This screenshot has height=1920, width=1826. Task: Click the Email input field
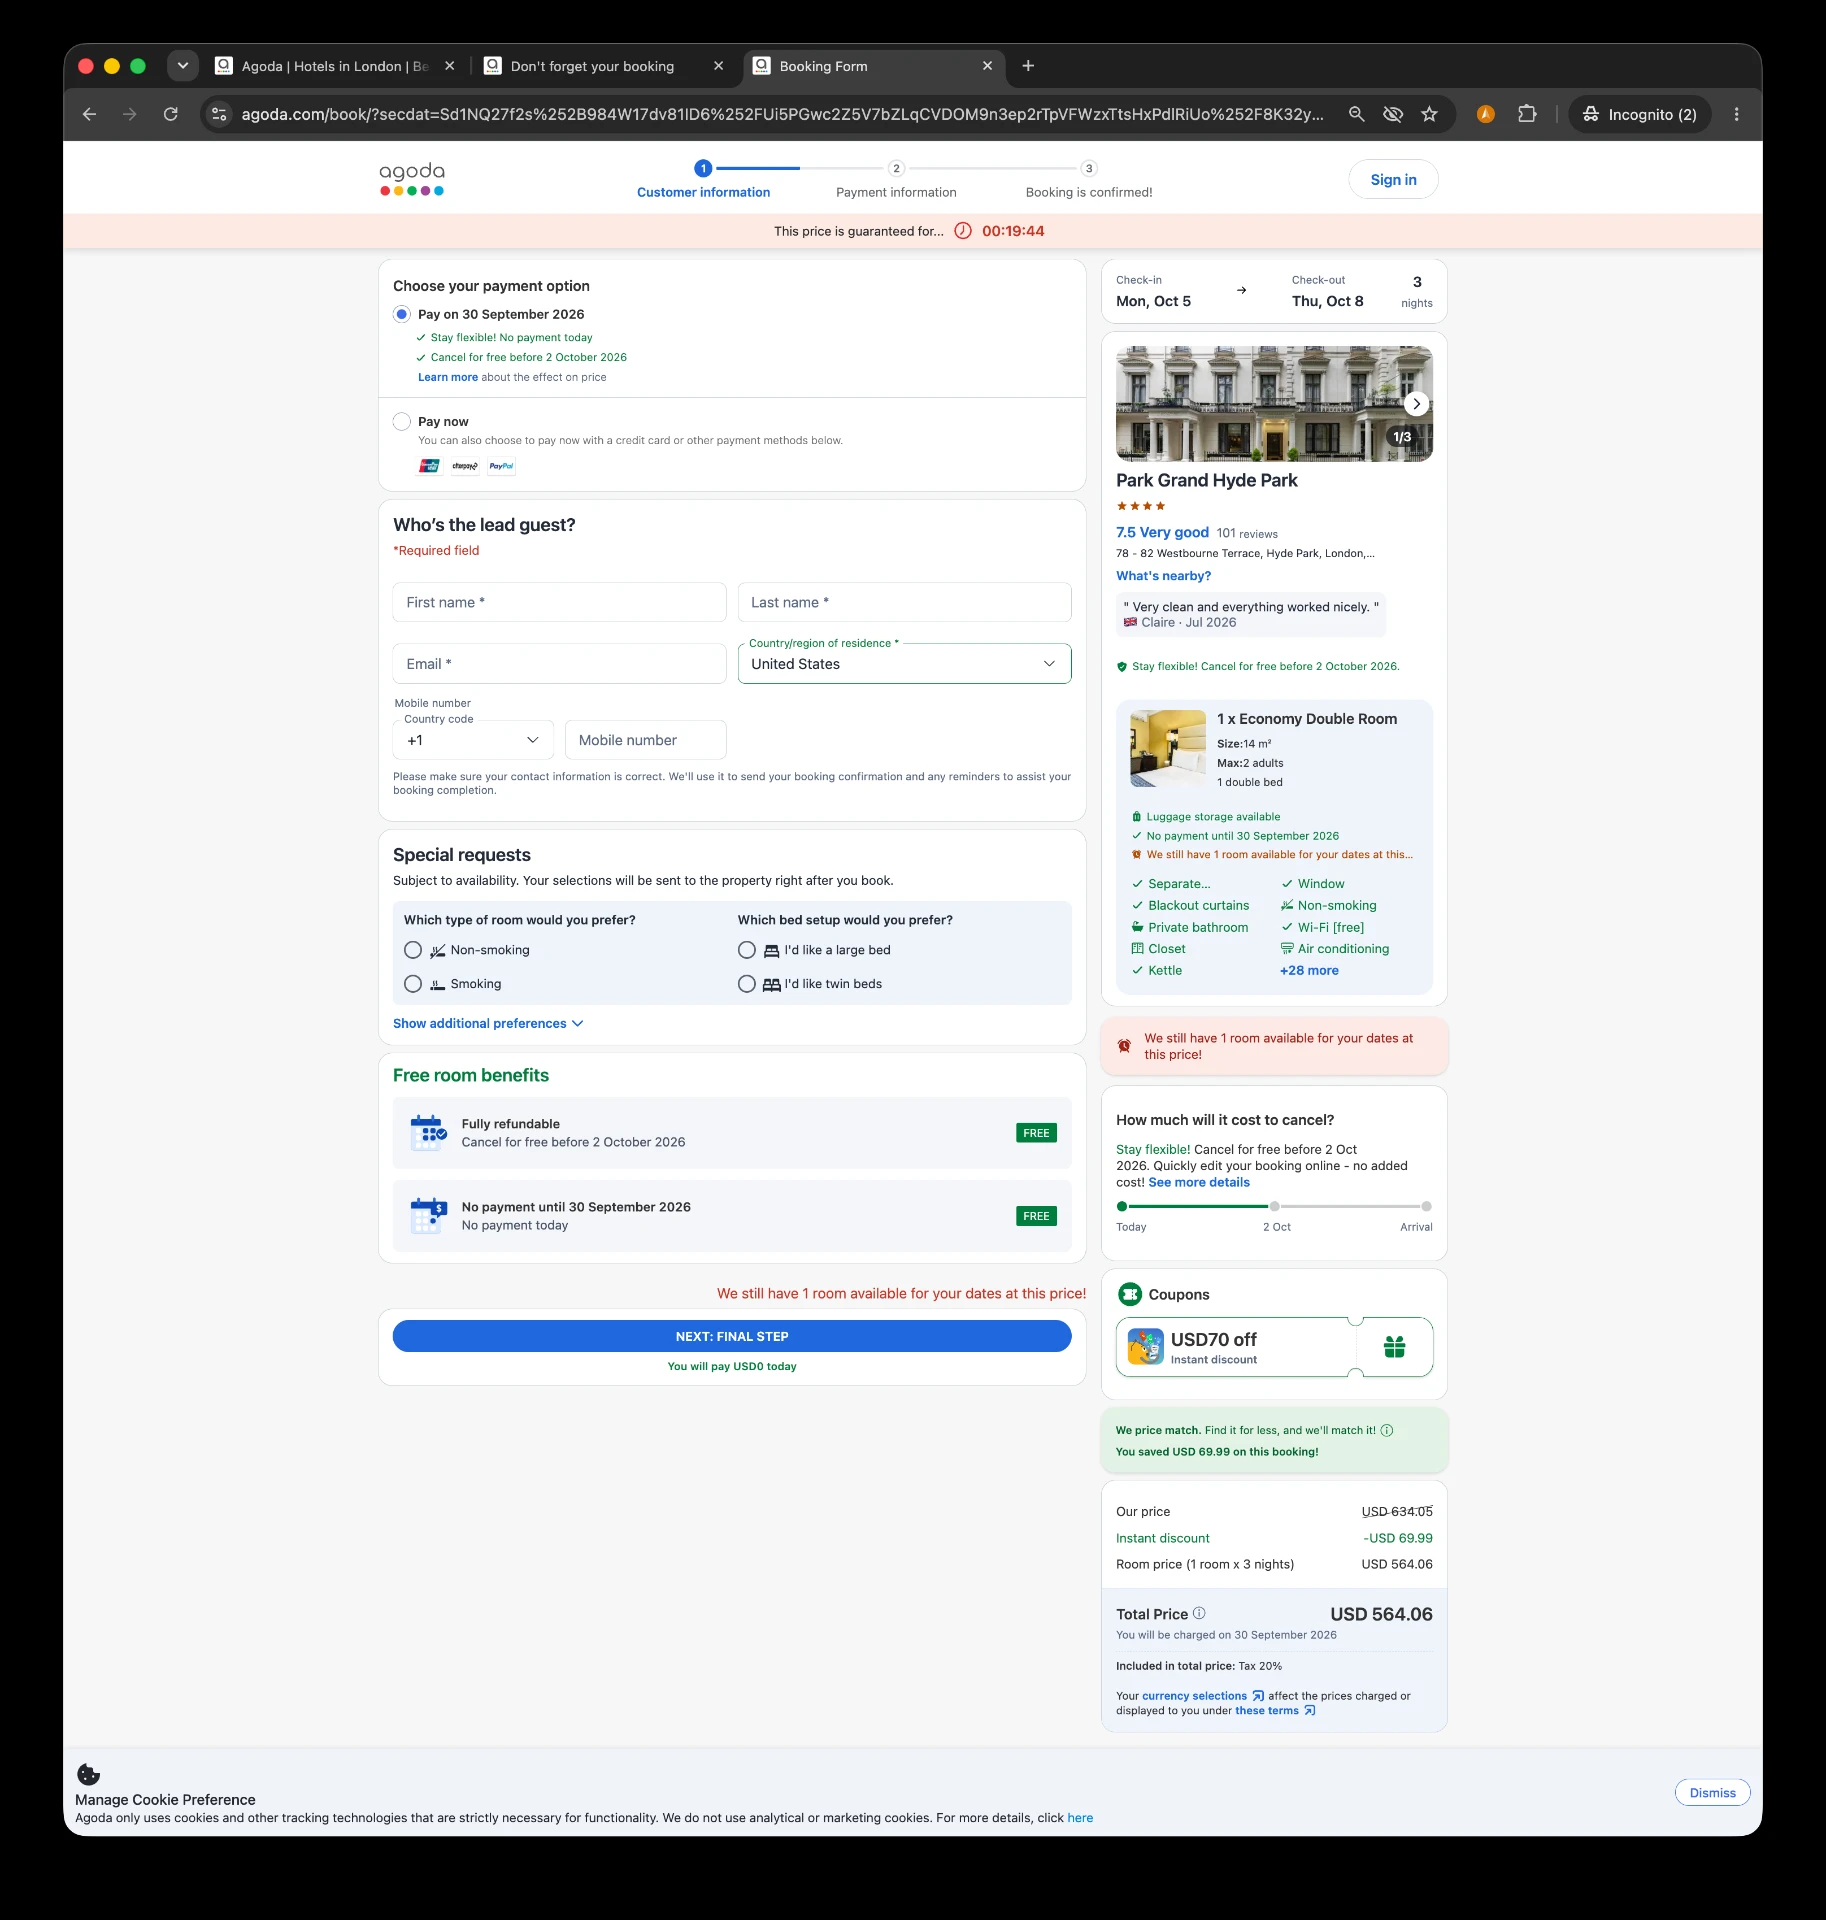559,664
